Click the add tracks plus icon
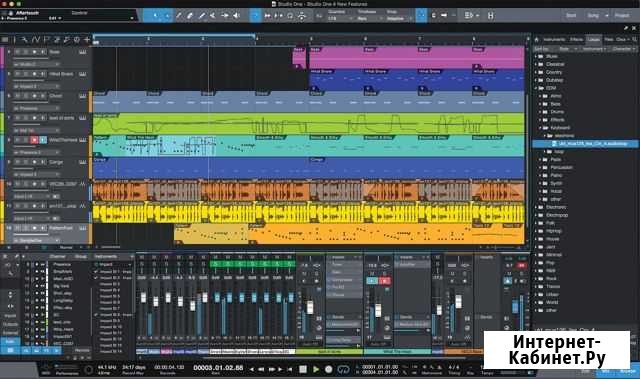 pos(87,40)
